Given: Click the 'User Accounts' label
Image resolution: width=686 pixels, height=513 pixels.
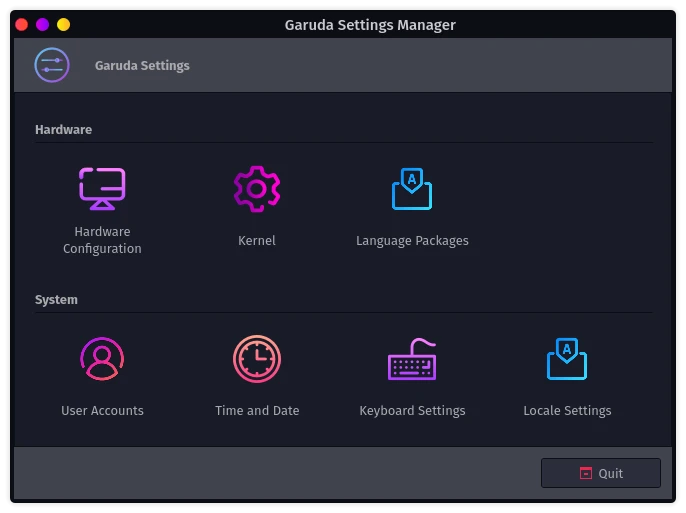Looking at the screenshot, I should click(x=102, y=410).
